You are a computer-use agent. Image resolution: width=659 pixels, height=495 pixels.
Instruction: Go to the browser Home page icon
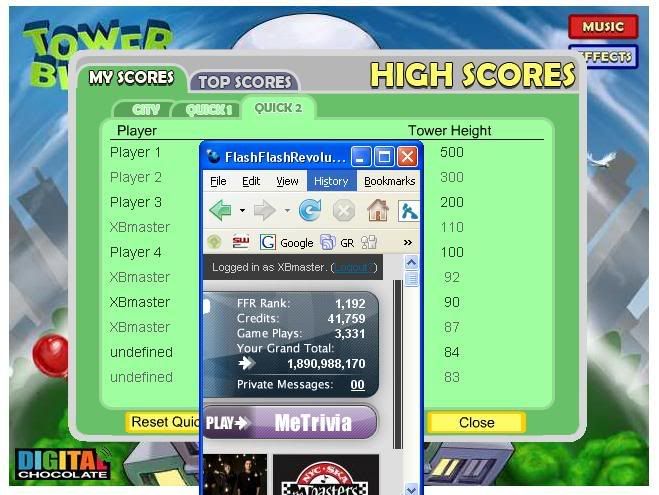pyautogui.click(x=377, y=211)
